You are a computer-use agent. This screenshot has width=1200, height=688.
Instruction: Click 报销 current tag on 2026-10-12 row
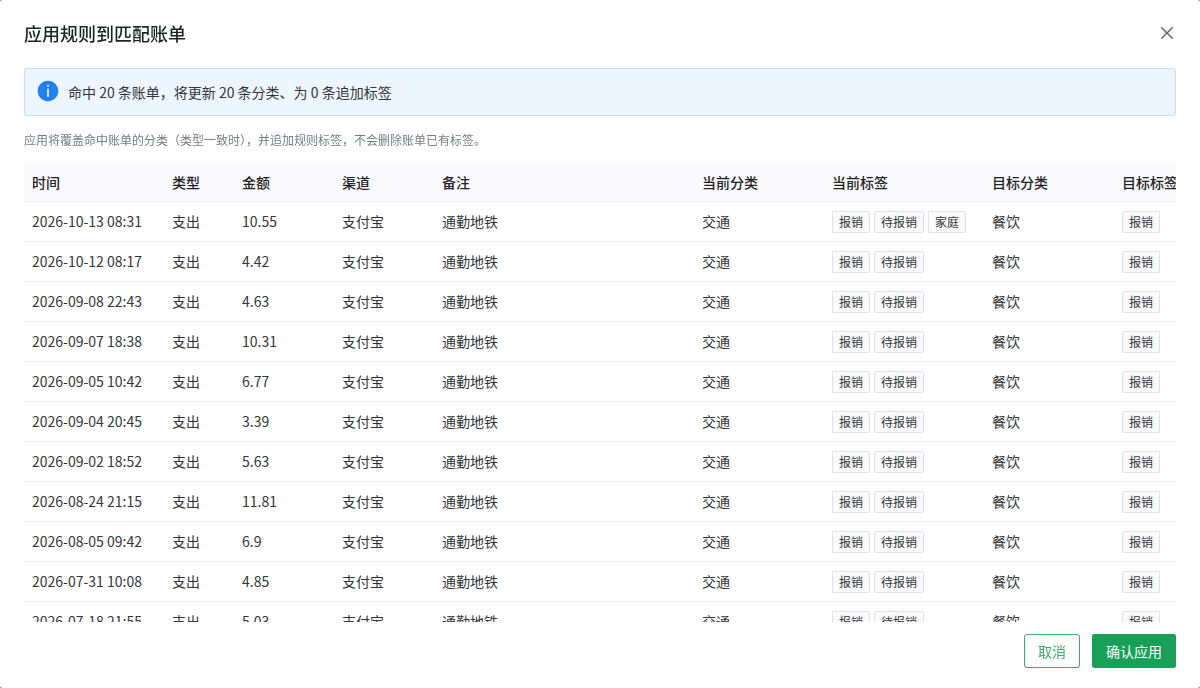click(x=851, y=262)
